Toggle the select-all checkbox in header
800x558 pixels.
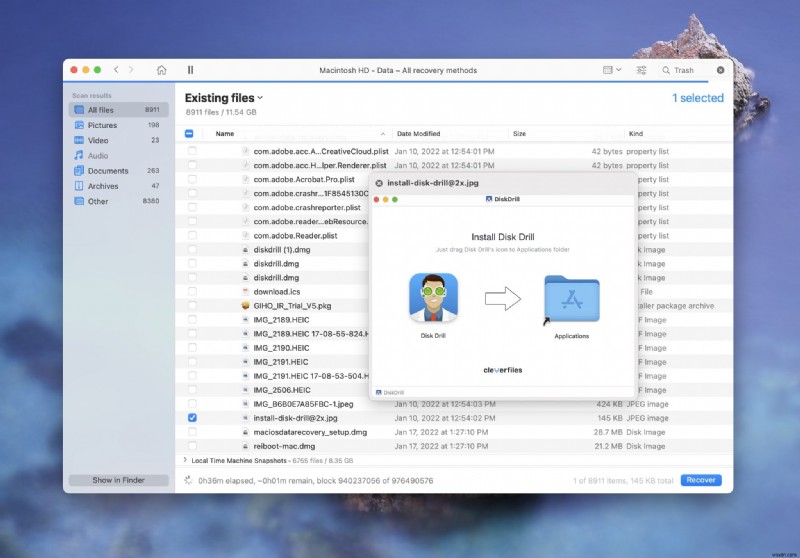190,133
